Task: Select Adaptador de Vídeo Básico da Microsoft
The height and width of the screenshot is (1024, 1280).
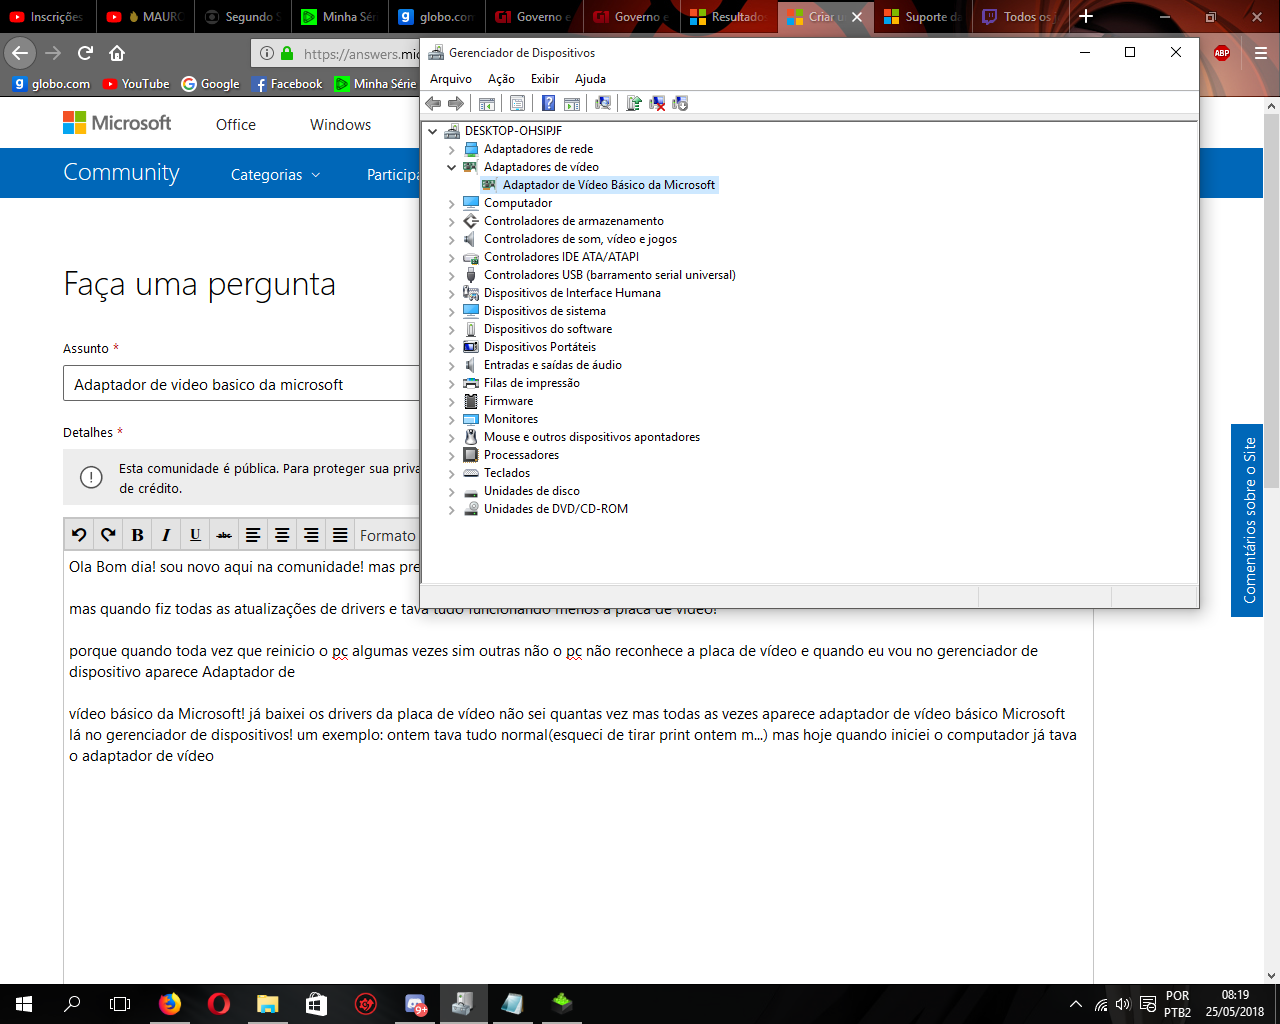Action: coord(598,185)
